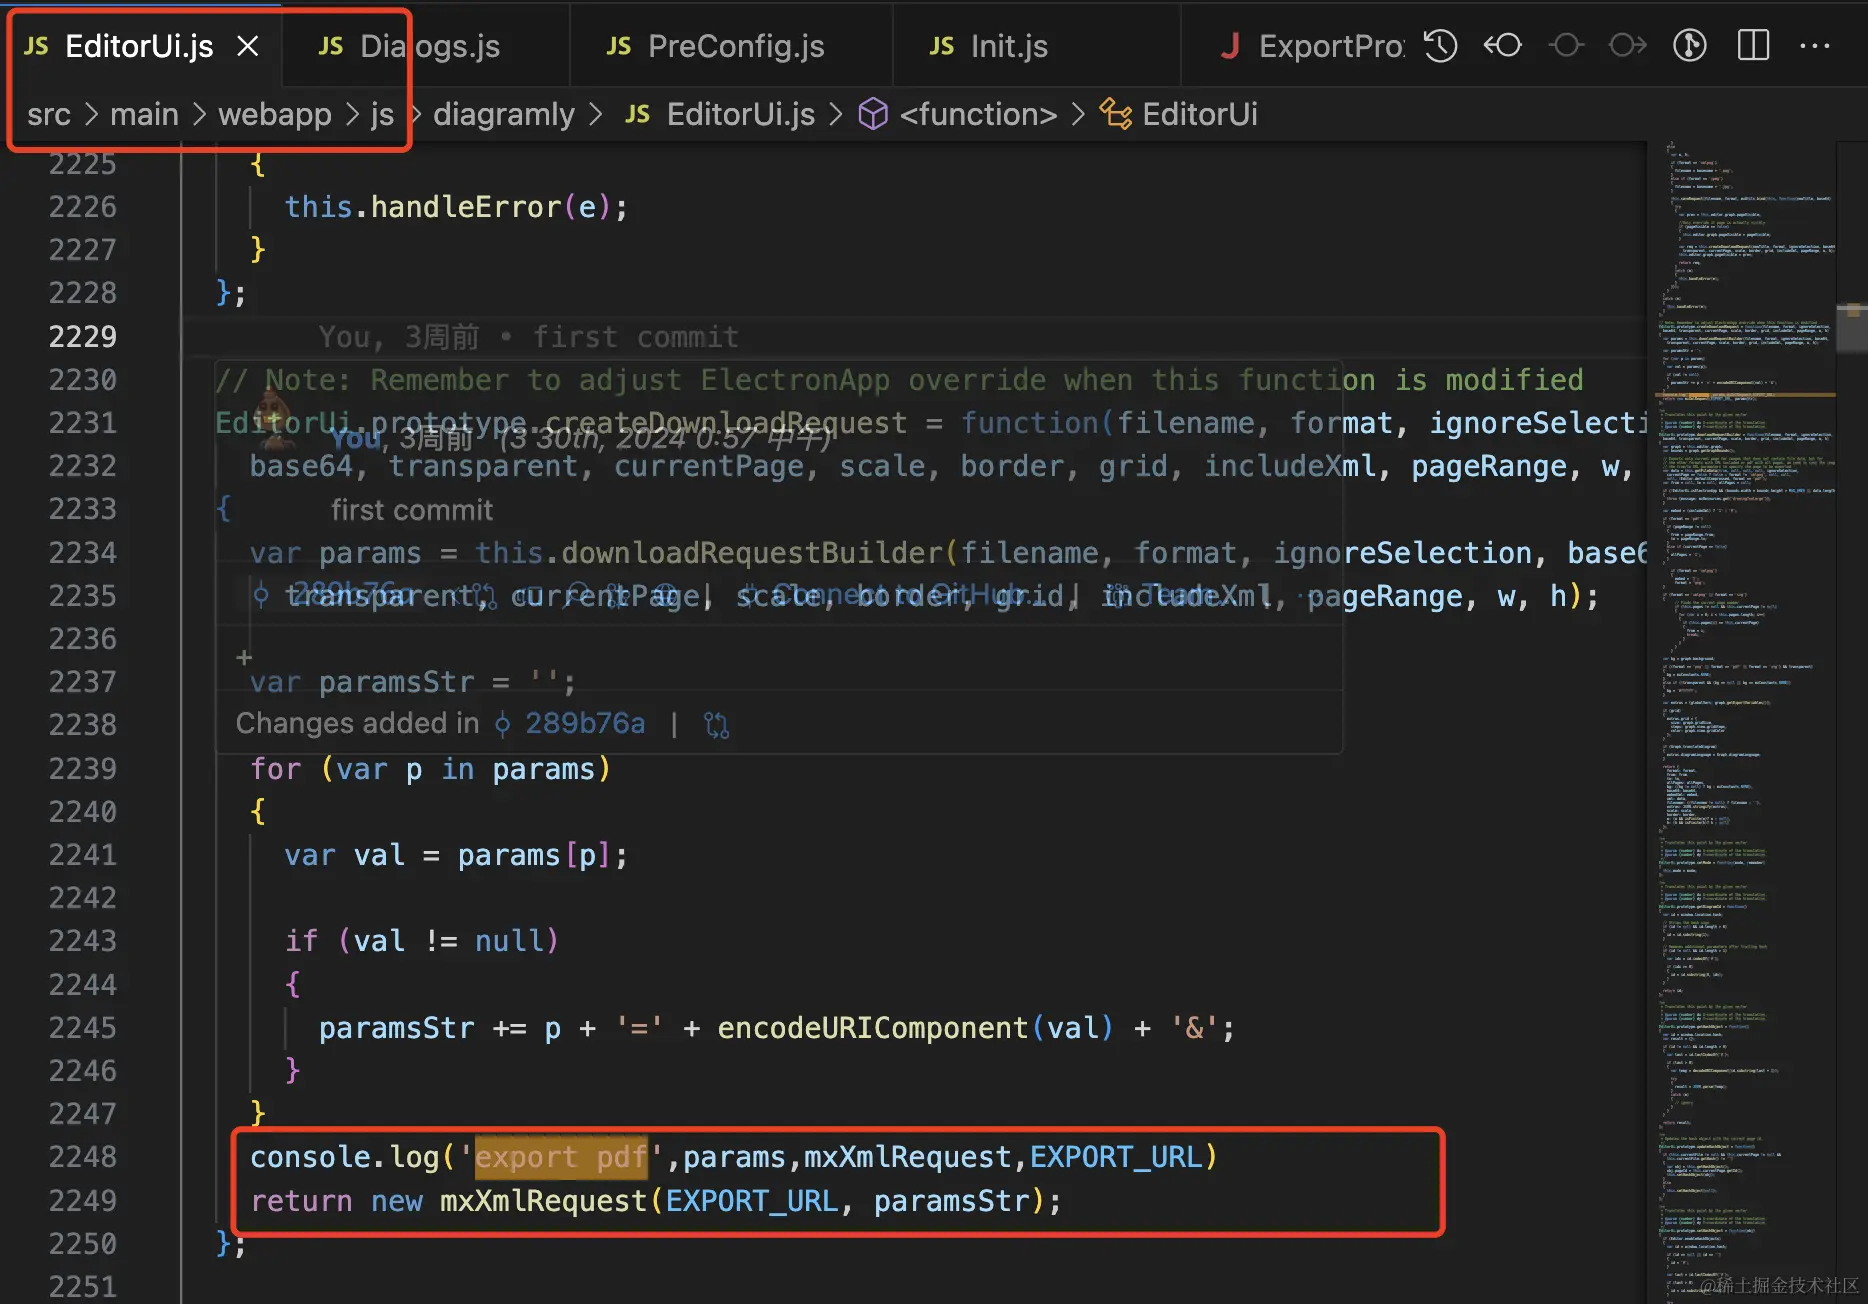Select the EditorUi.js tab
Image resolution: width=1868 pixels, height=1304 pixels.
click(139, 46)
